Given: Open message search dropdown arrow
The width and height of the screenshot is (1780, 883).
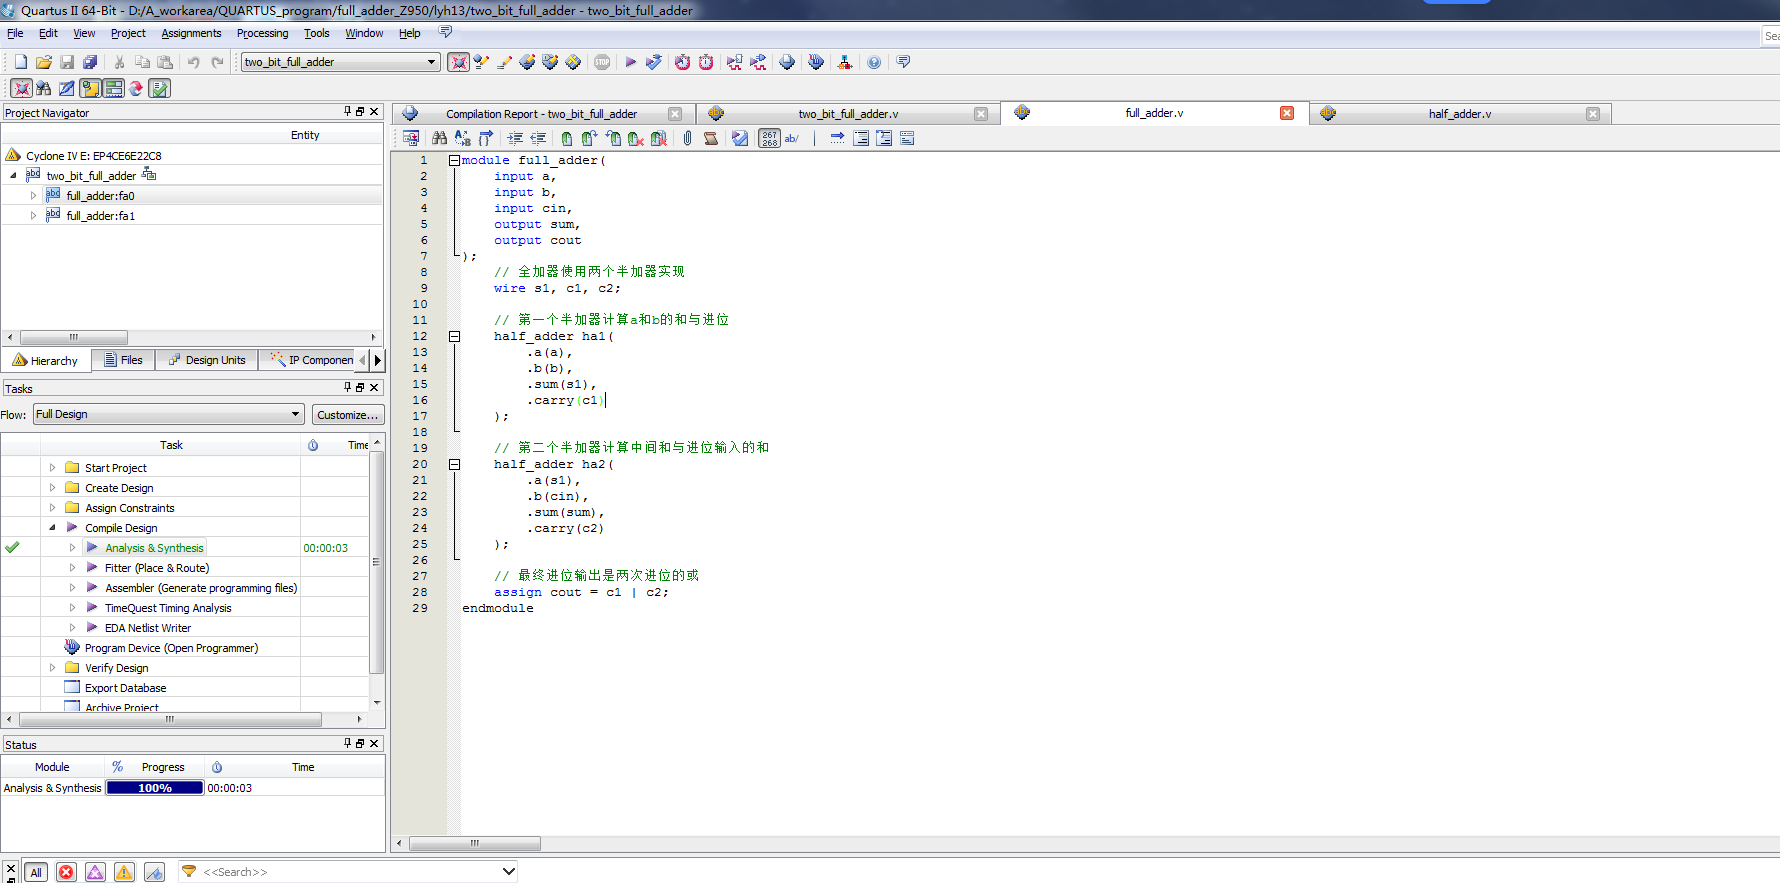Looking at the screenshot, I should [x=508, y=872].
